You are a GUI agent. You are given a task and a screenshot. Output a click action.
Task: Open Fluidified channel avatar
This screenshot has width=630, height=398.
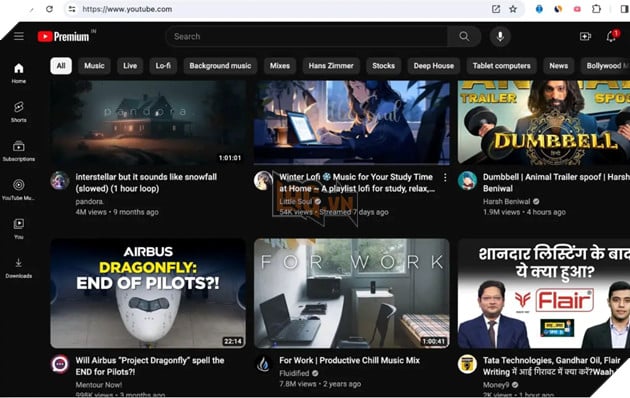click(x=263, y=364)
